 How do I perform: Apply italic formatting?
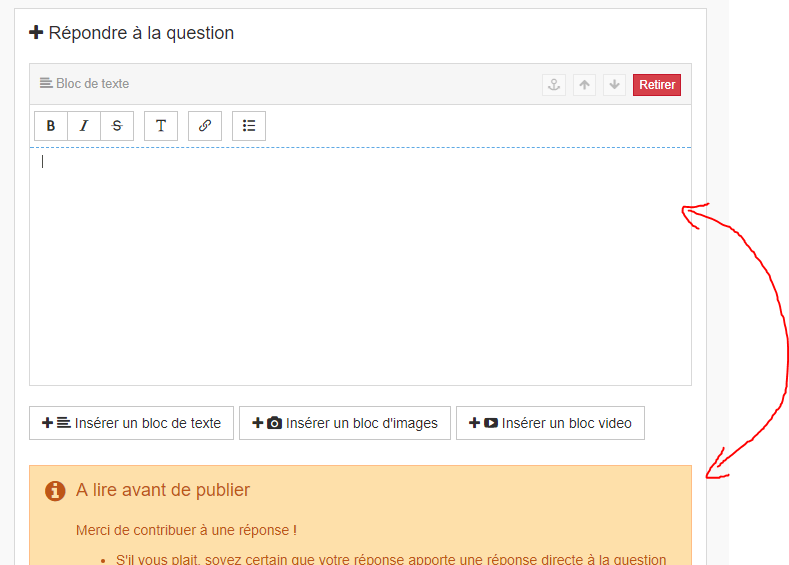(x=84, y=126)
